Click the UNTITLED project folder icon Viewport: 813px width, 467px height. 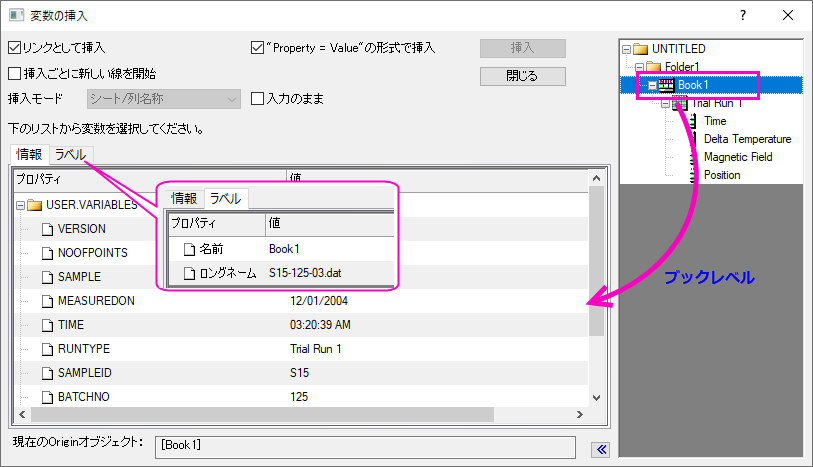tap(641, 49)
